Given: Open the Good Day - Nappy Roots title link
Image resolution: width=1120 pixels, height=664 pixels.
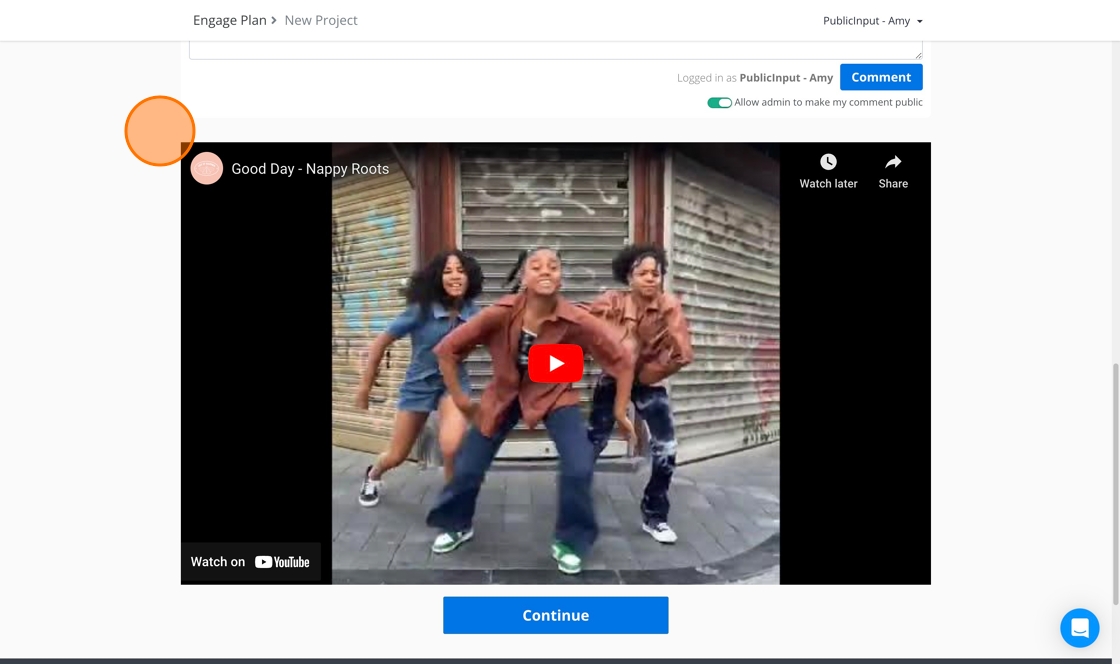Looking at the screenshot, I should pos(310,169).
